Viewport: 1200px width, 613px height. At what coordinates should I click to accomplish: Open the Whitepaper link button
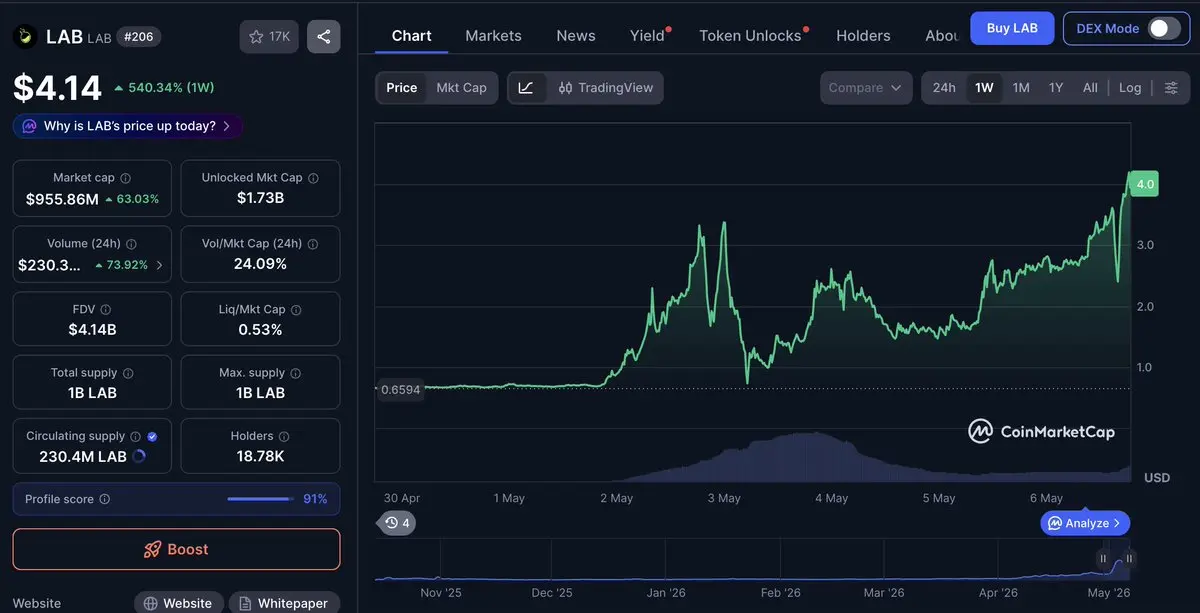click(x=282, y=603)
